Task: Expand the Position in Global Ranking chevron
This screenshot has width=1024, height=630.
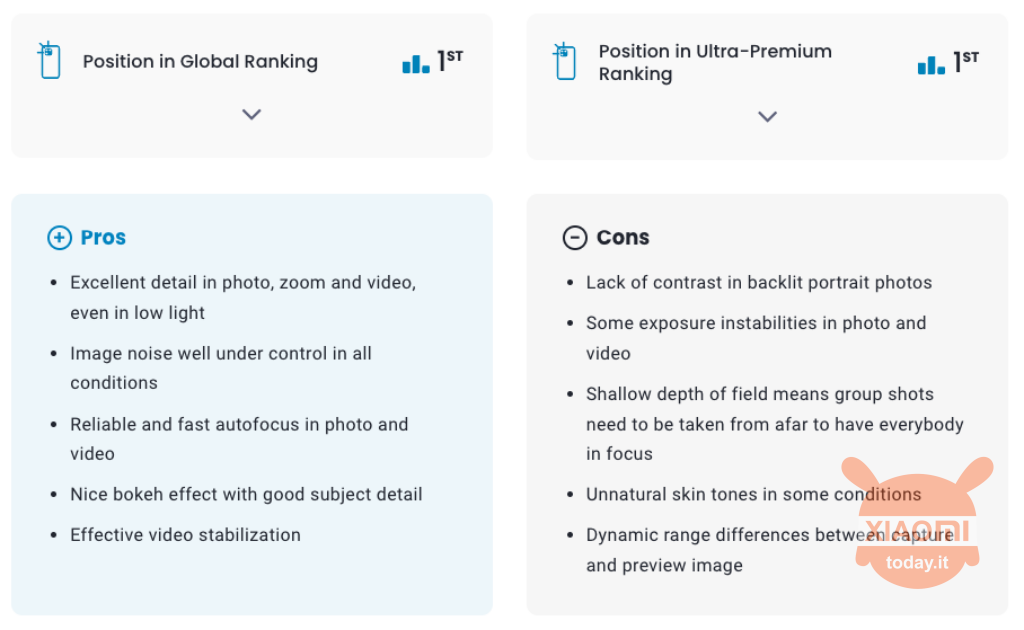Action: click(x=251, y=114)
